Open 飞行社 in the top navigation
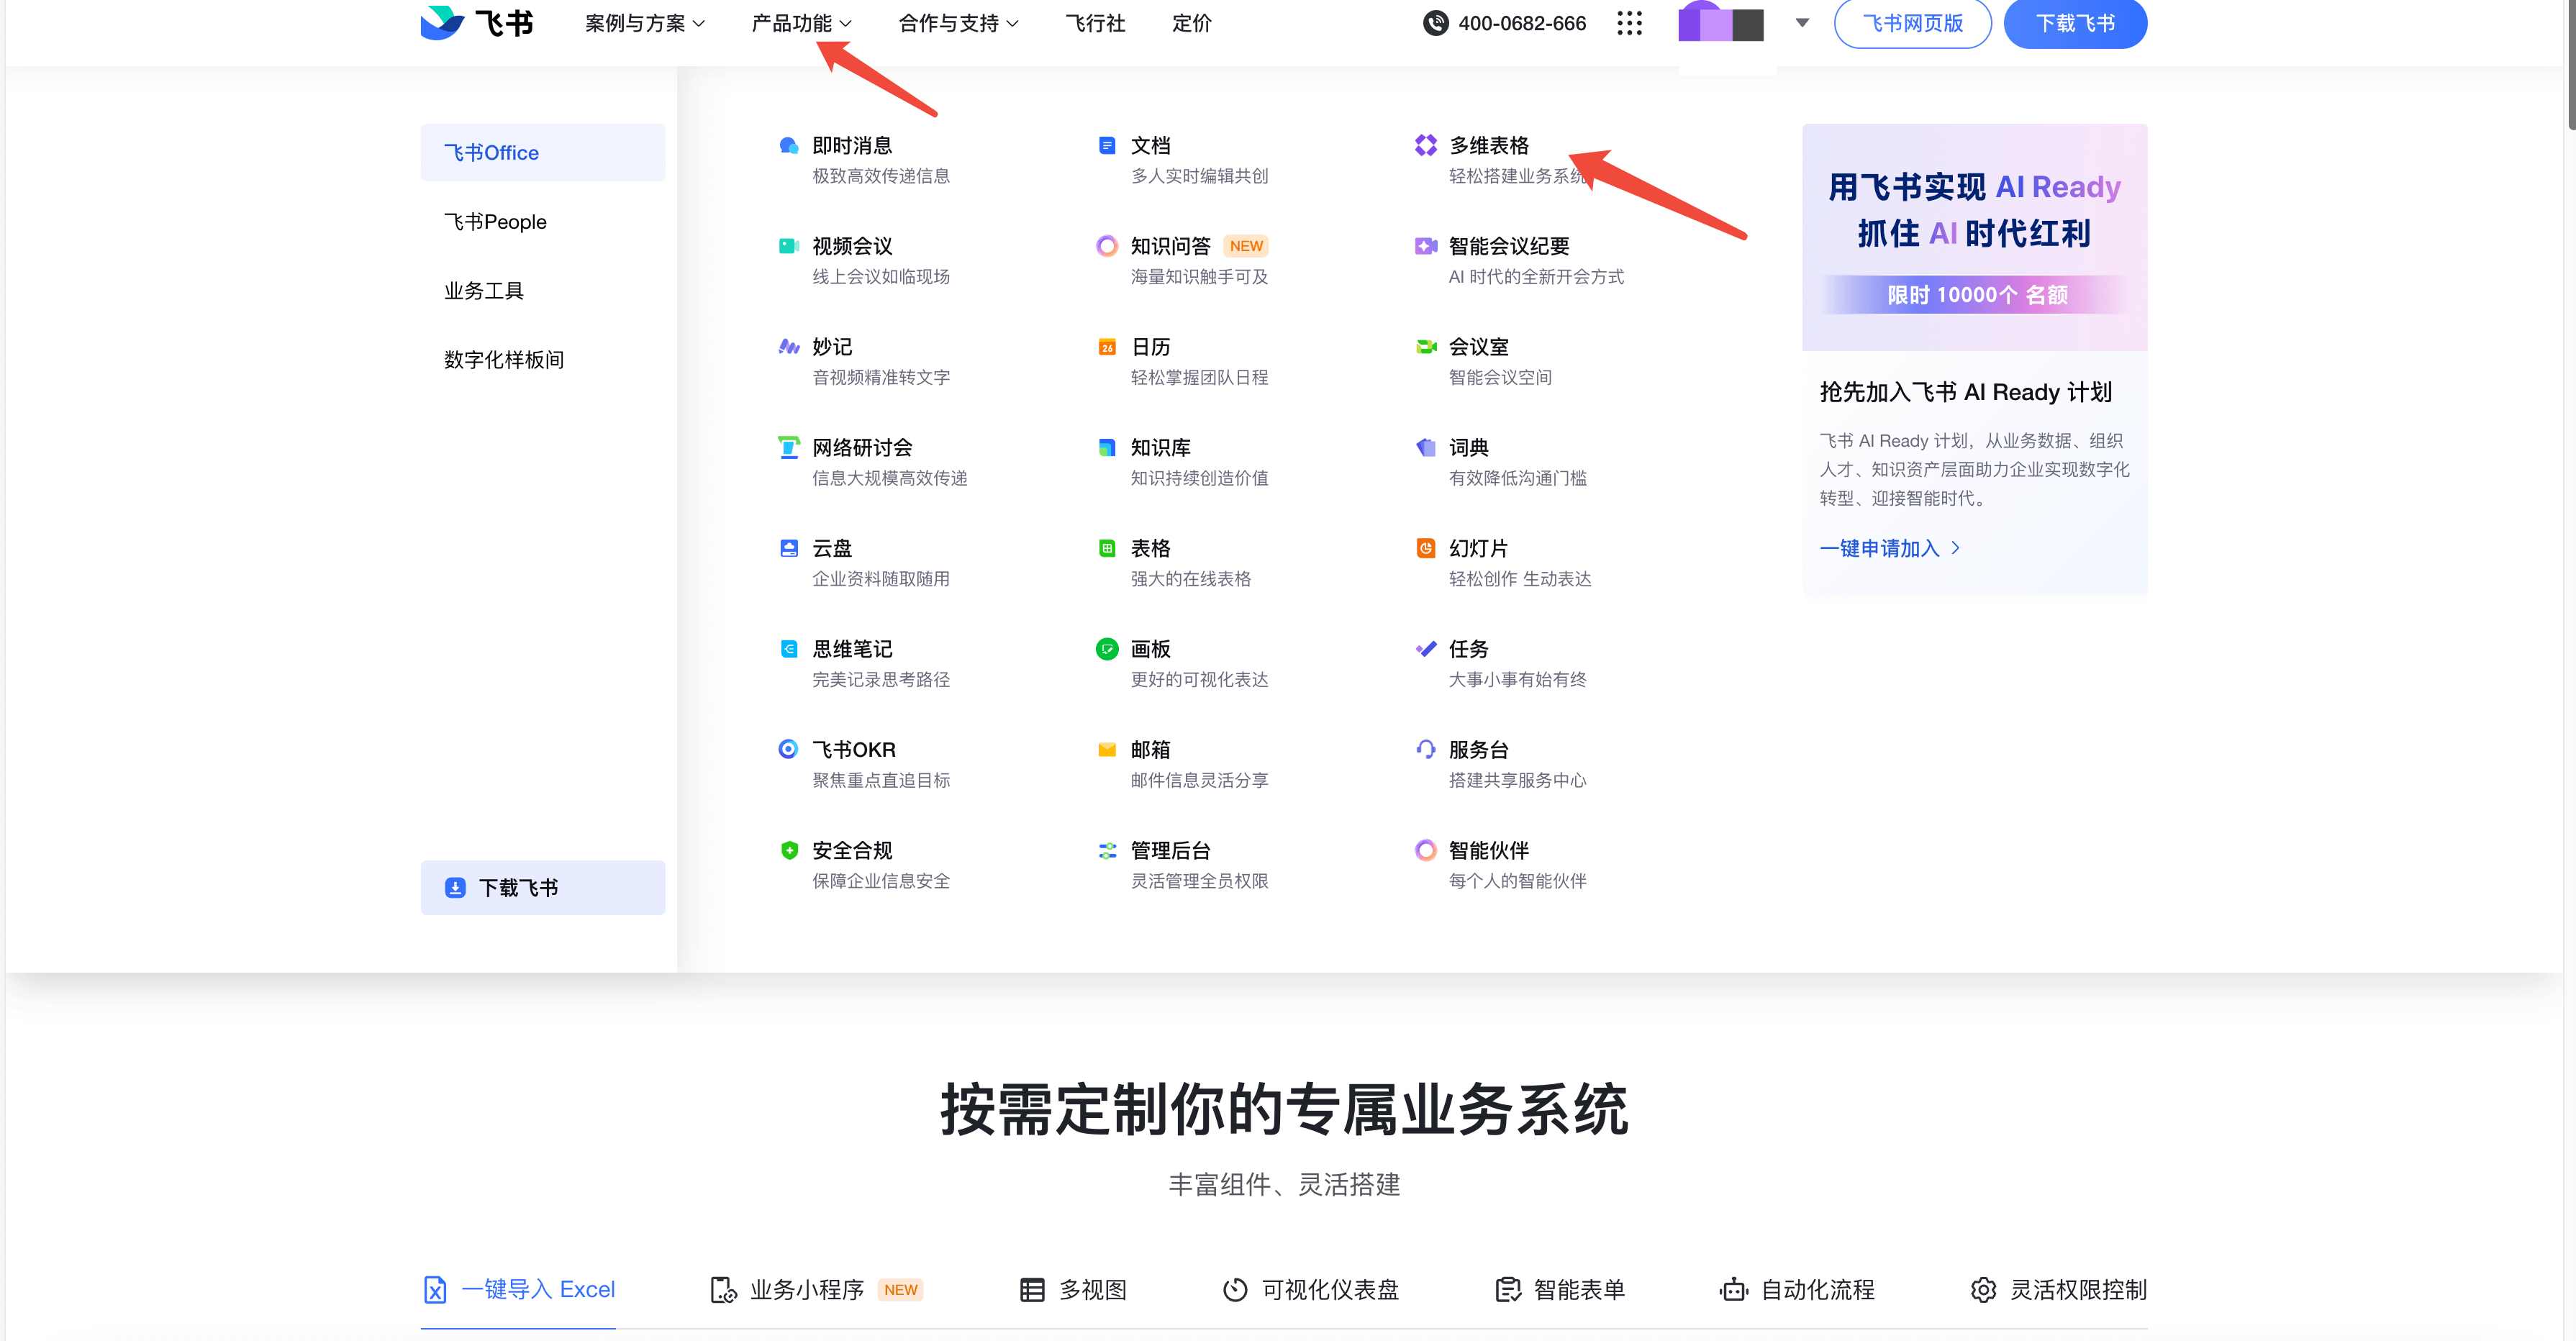This screenshot has height=1341, width=2576. tap(1095, 23)
